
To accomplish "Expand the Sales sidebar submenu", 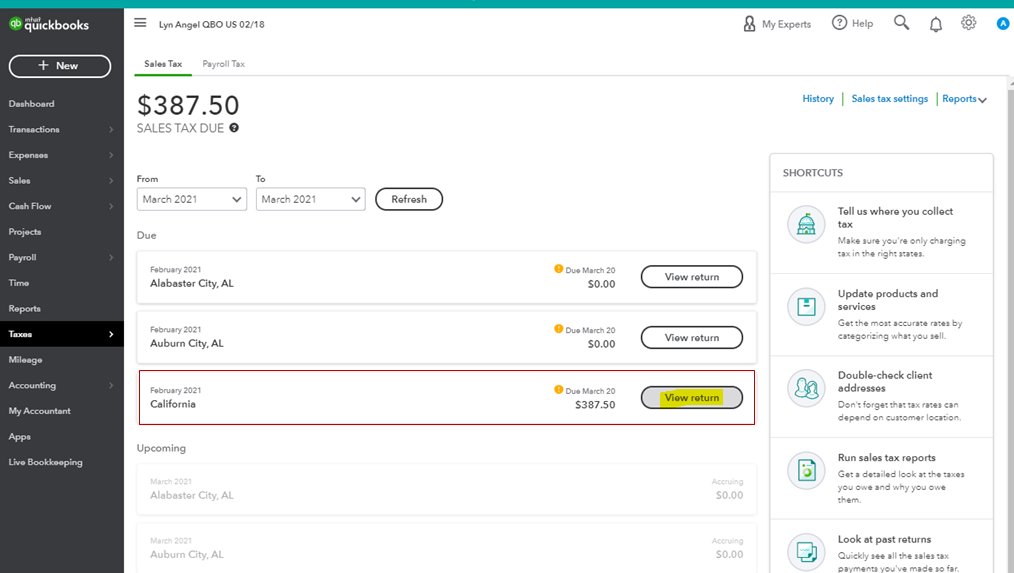I will point(111,180).
